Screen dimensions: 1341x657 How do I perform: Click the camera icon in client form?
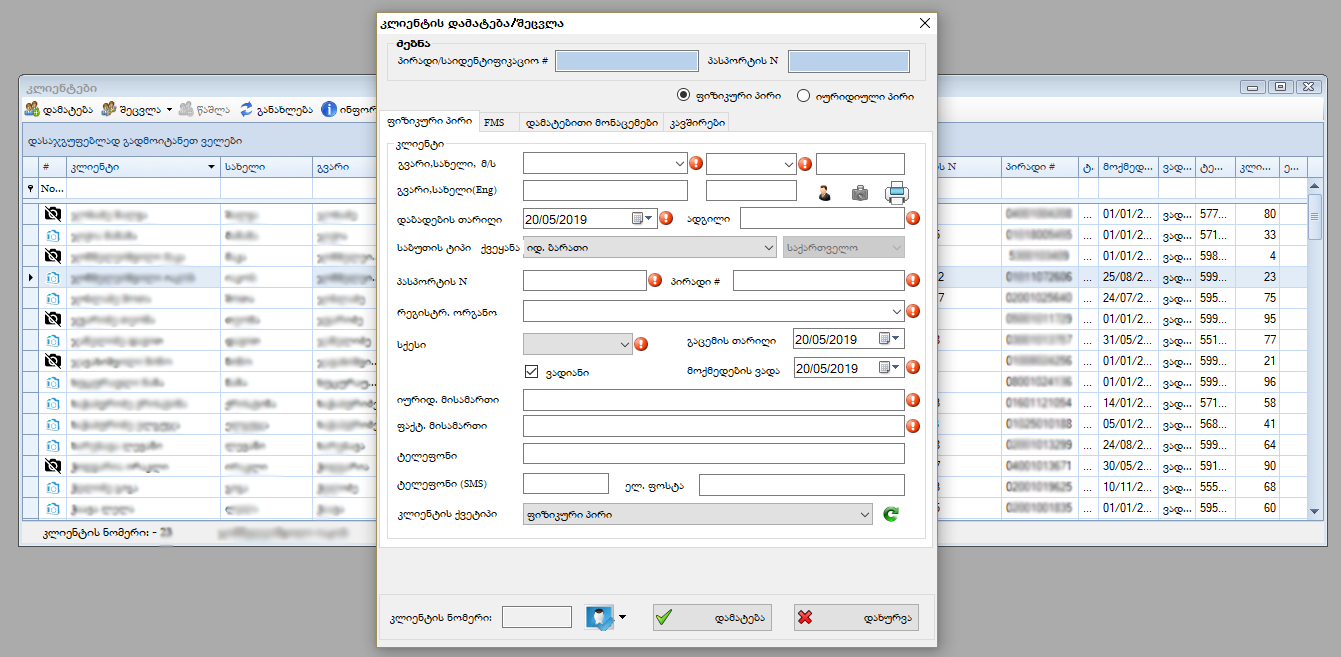[860, 193]
